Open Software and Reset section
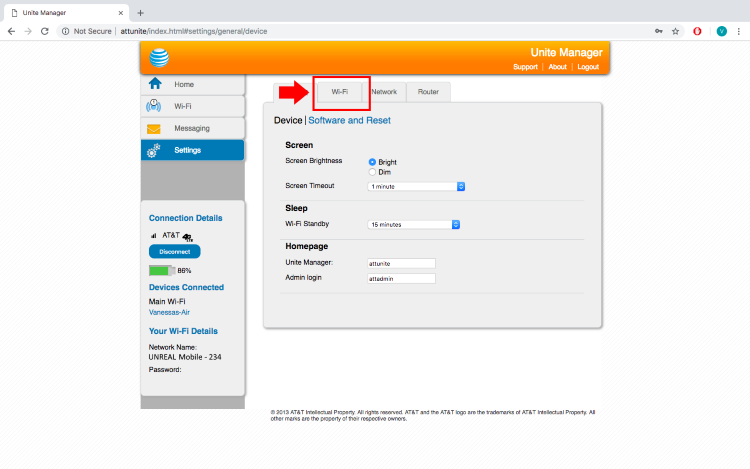 tap(349, 120)
